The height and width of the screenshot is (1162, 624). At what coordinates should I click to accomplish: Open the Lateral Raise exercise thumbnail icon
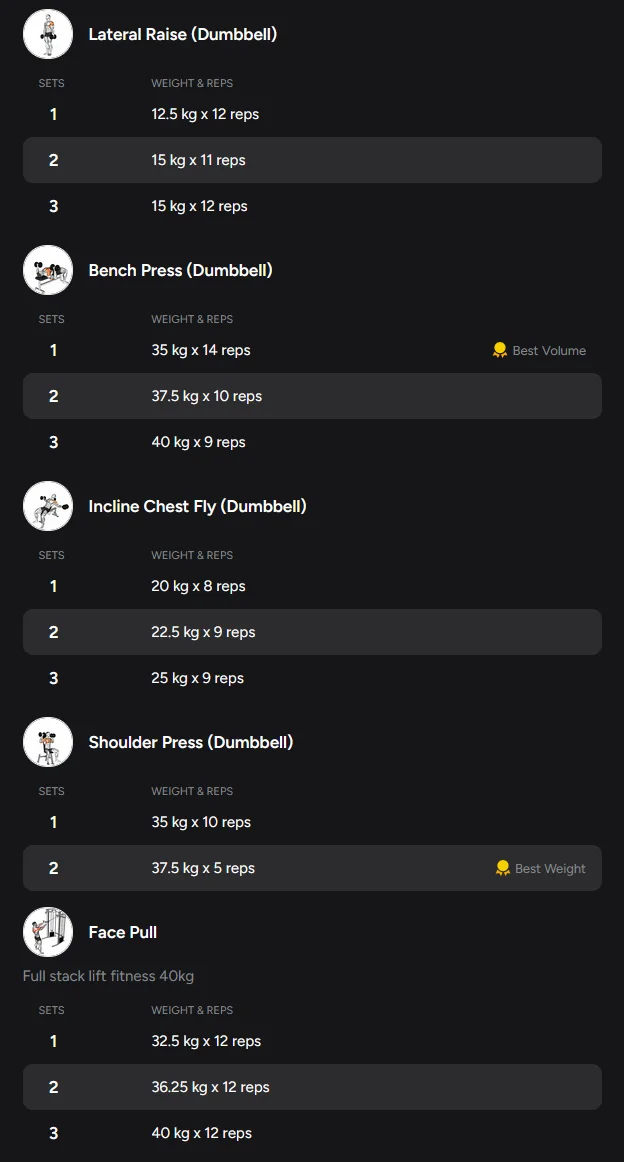coord(48,34)
